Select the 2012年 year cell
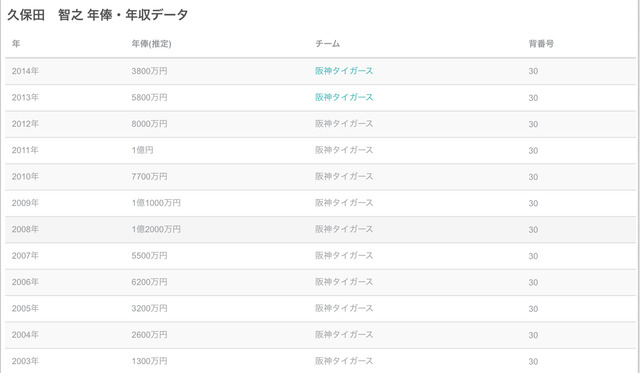The height and width of the screenshot is (373, 640). [25, 124]
